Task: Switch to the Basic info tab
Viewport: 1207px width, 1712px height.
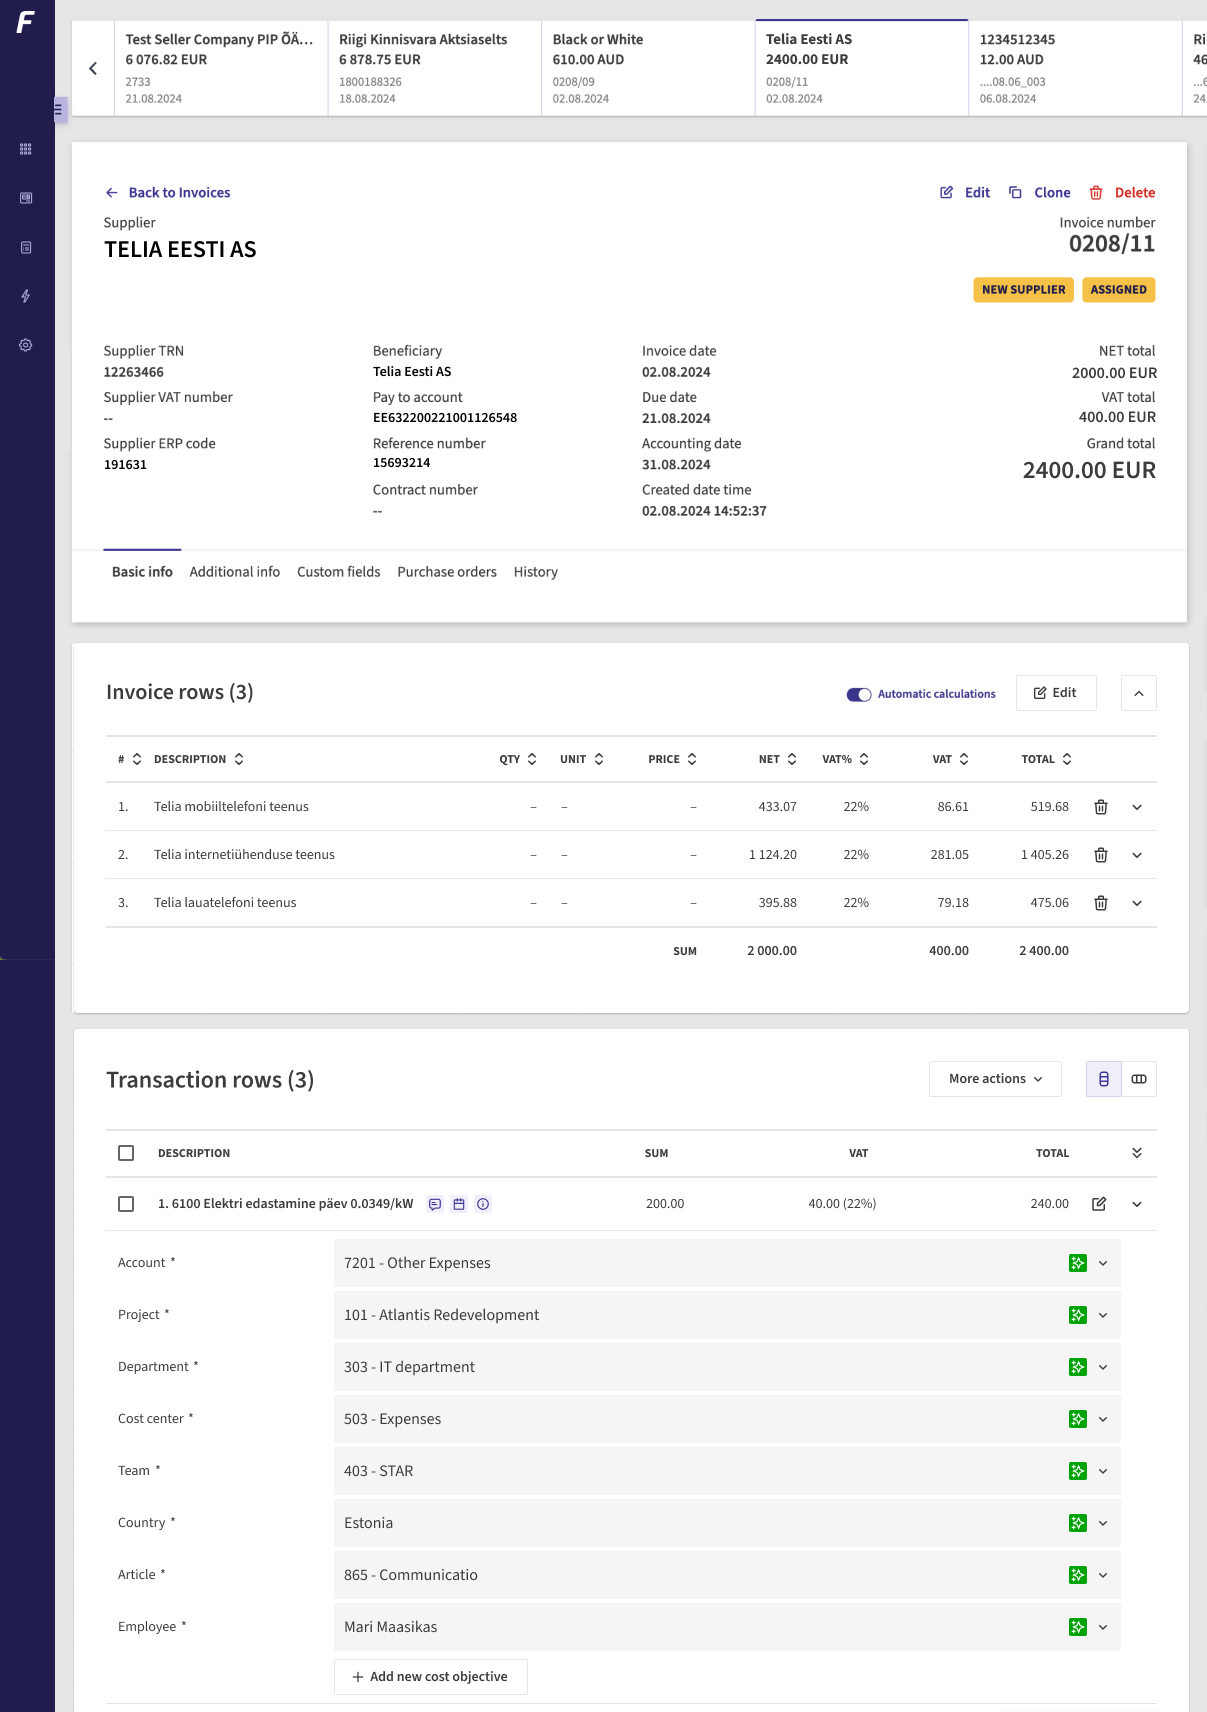Action: coord(142,572)
